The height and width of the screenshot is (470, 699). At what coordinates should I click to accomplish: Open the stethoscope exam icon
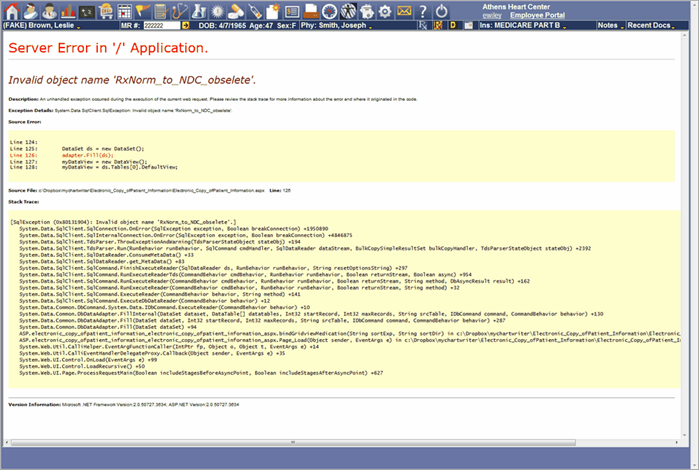177,10
